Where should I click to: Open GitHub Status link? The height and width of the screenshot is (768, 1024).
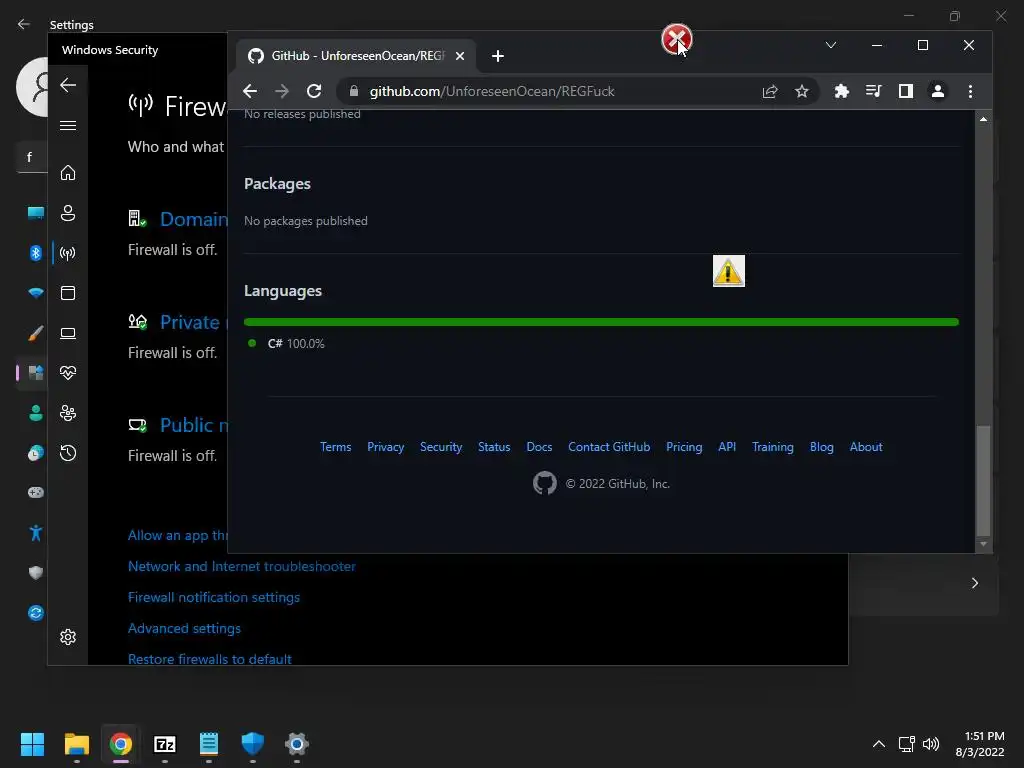(494, 447)
